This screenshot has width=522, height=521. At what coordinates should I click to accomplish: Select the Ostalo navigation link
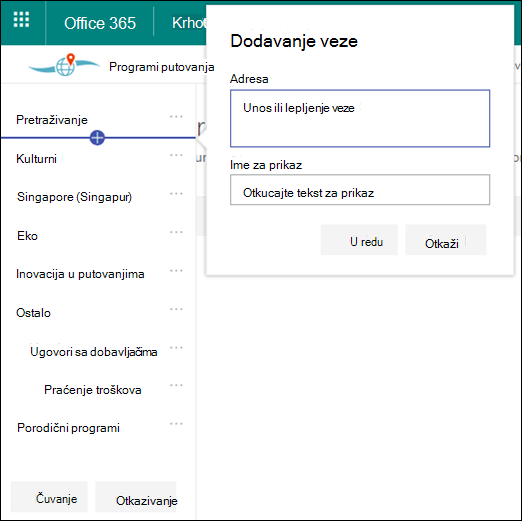click(33, 313)
